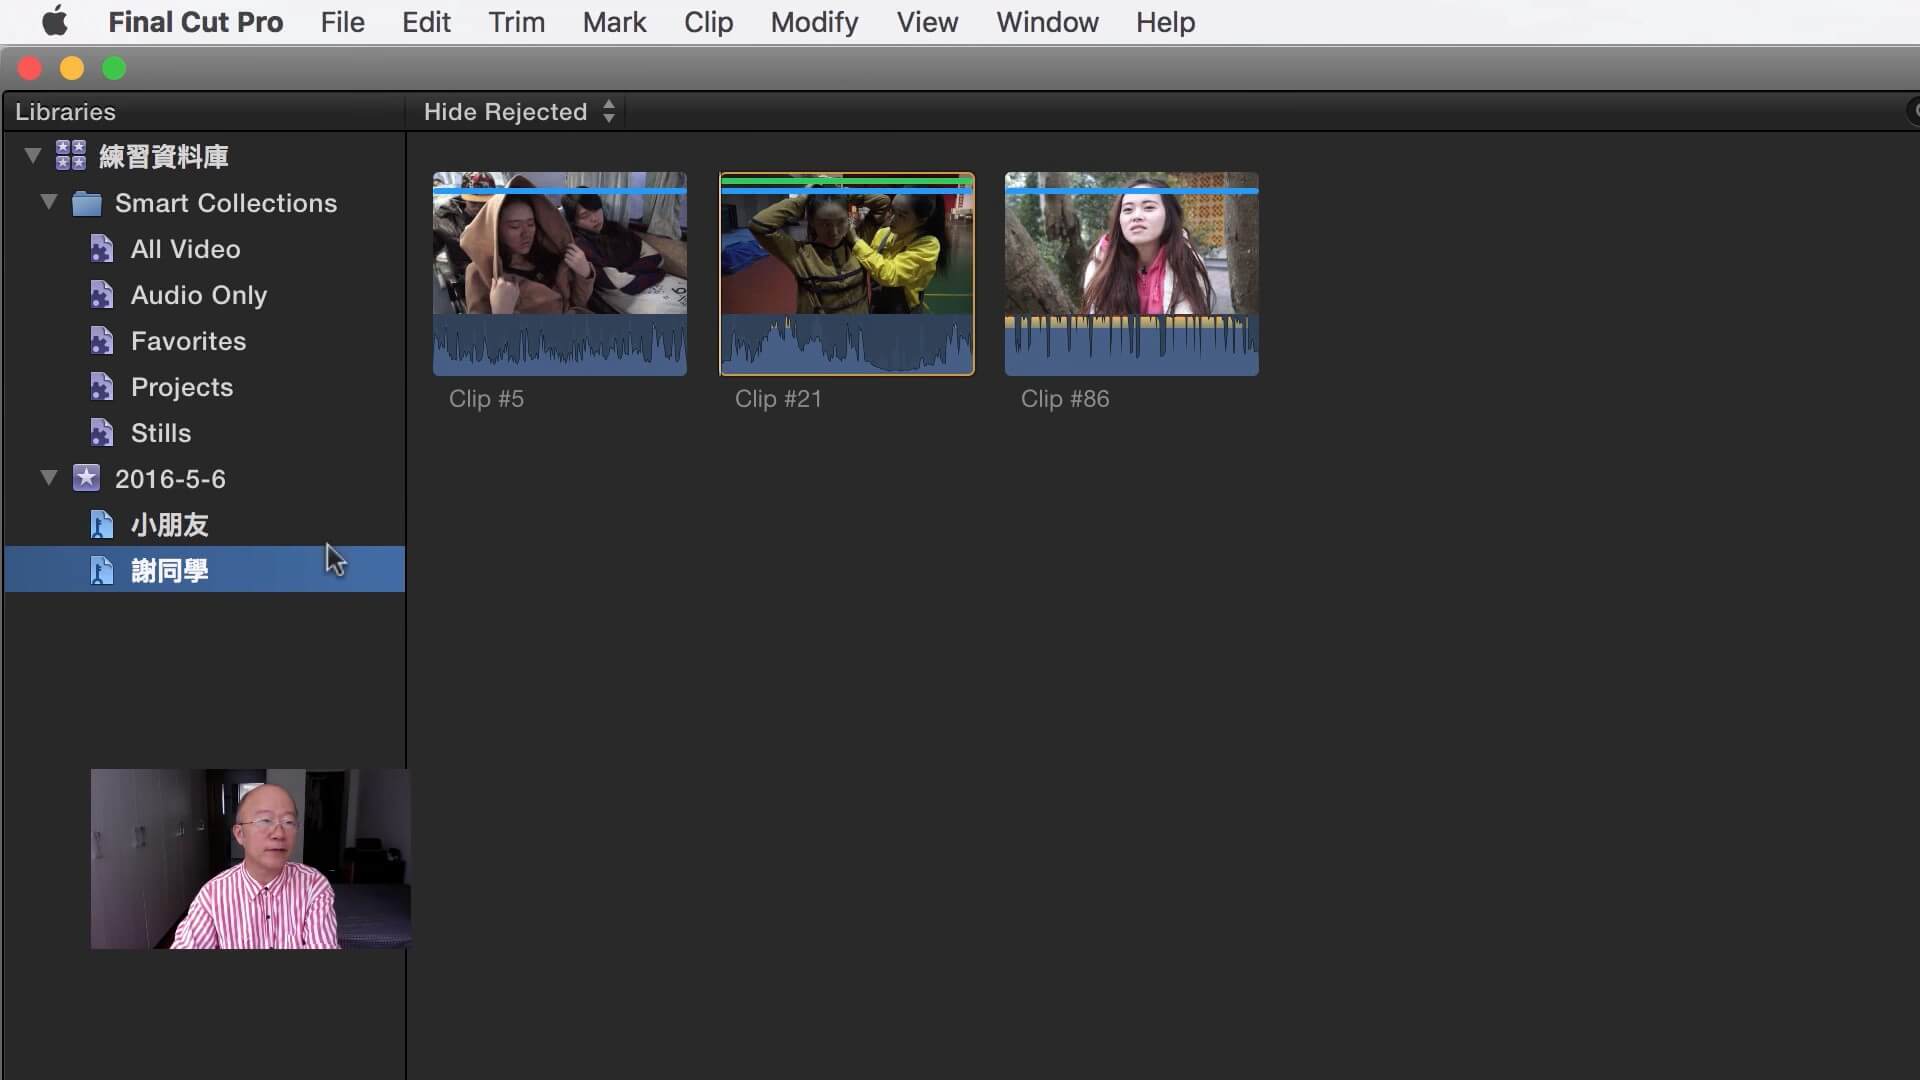Open the Apple menu

click(55, 21)
